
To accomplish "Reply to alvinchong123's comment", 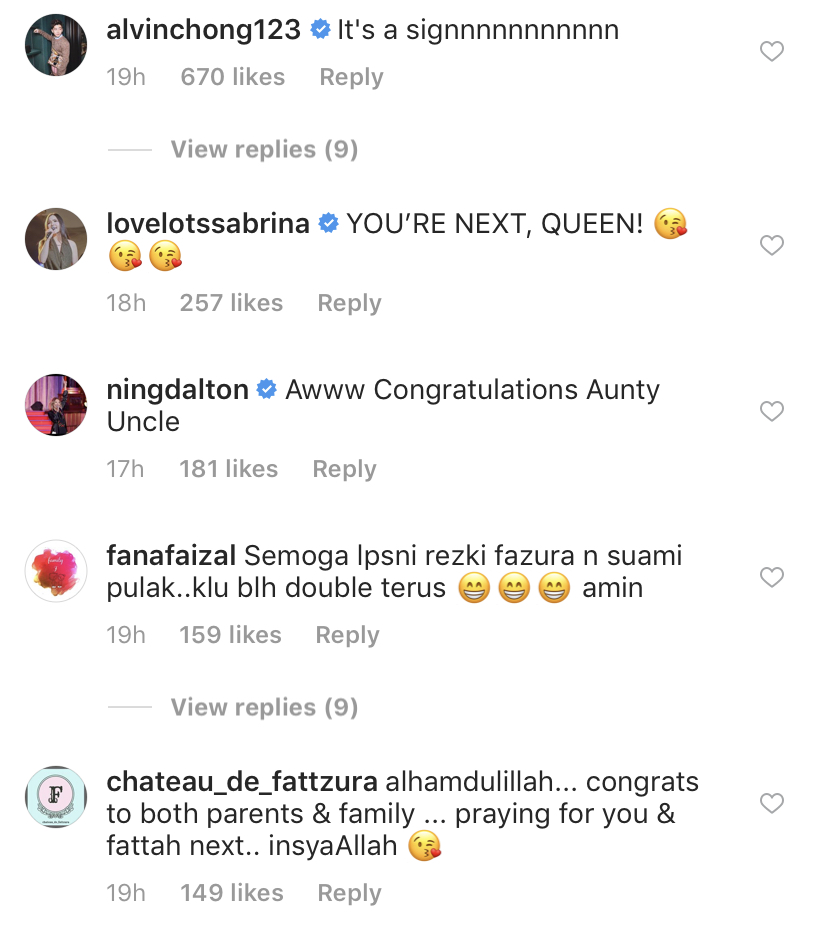I will tap(351, 77).
